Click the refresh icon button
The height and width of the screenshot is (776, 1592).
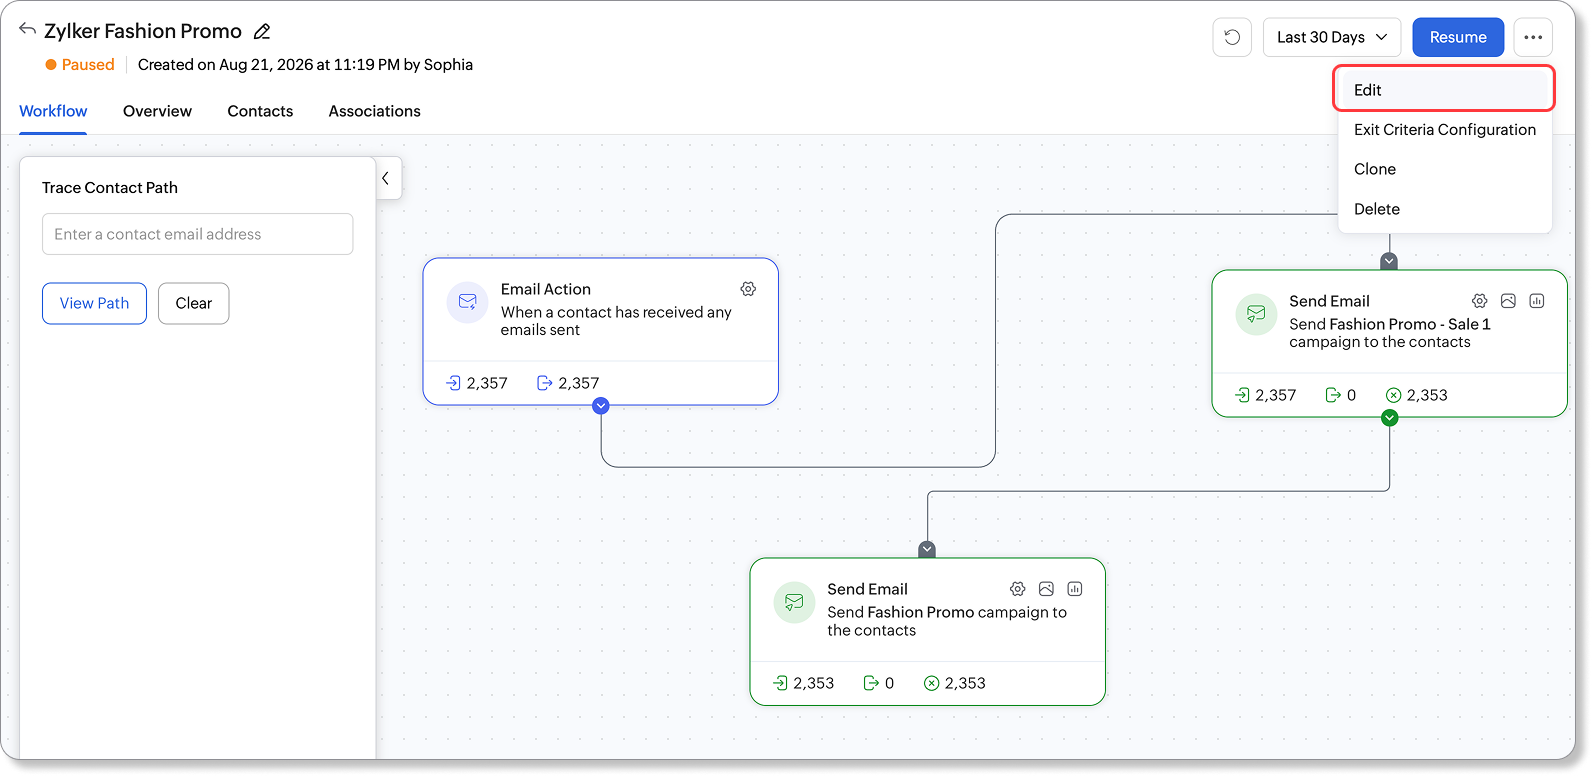[1232, 37]
